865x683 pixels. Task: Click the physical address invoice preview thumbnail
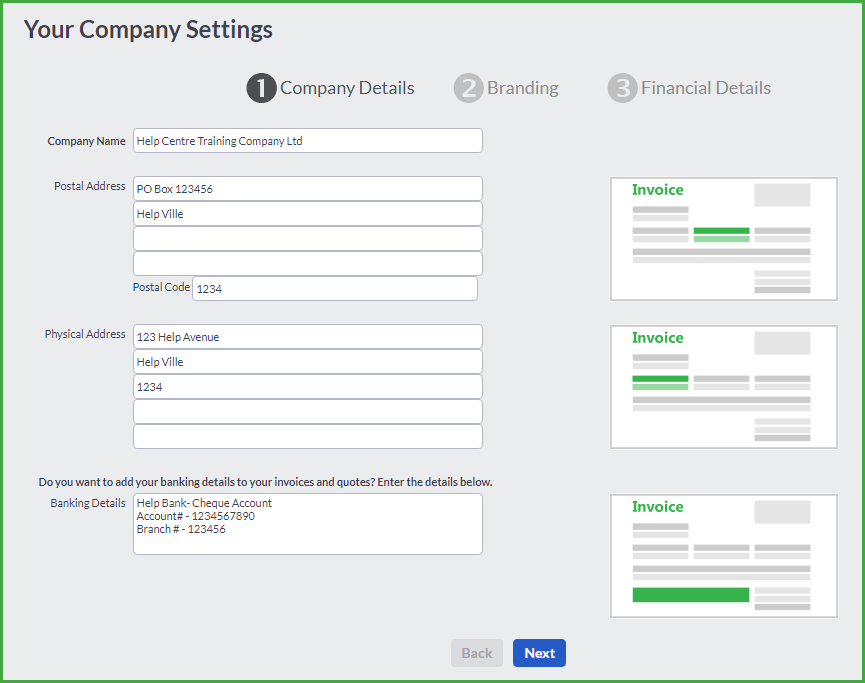[723, 387]
